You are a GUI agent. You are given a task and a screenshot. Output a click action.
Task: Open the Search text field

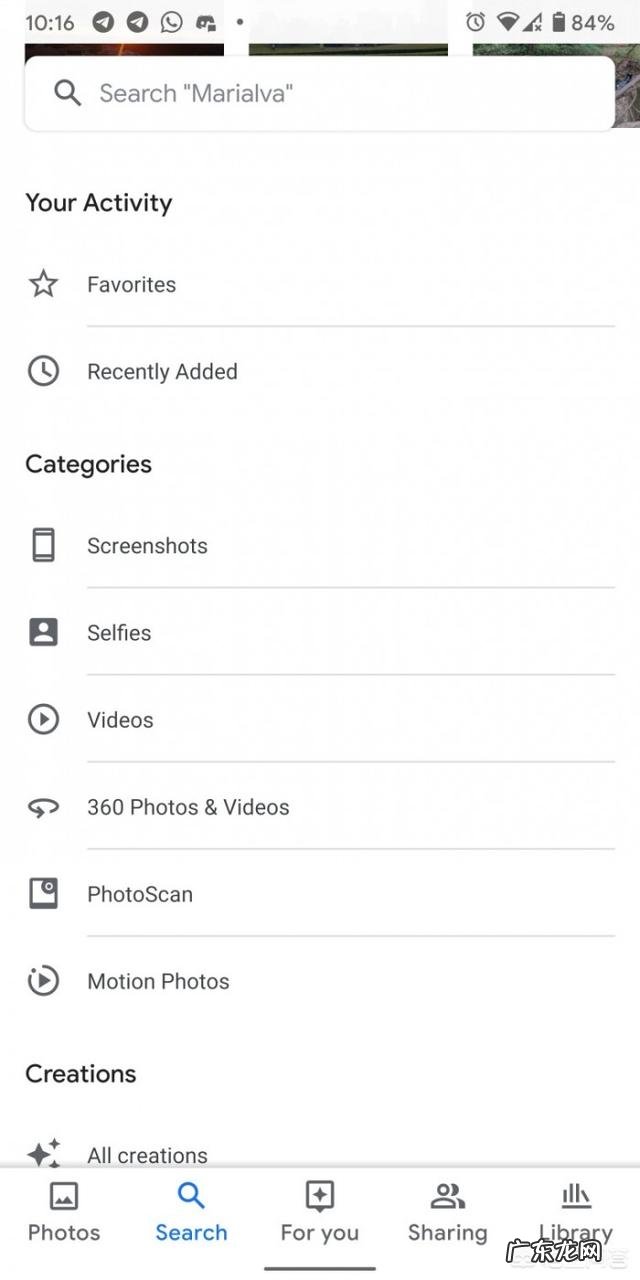click(x=300, y=92)
